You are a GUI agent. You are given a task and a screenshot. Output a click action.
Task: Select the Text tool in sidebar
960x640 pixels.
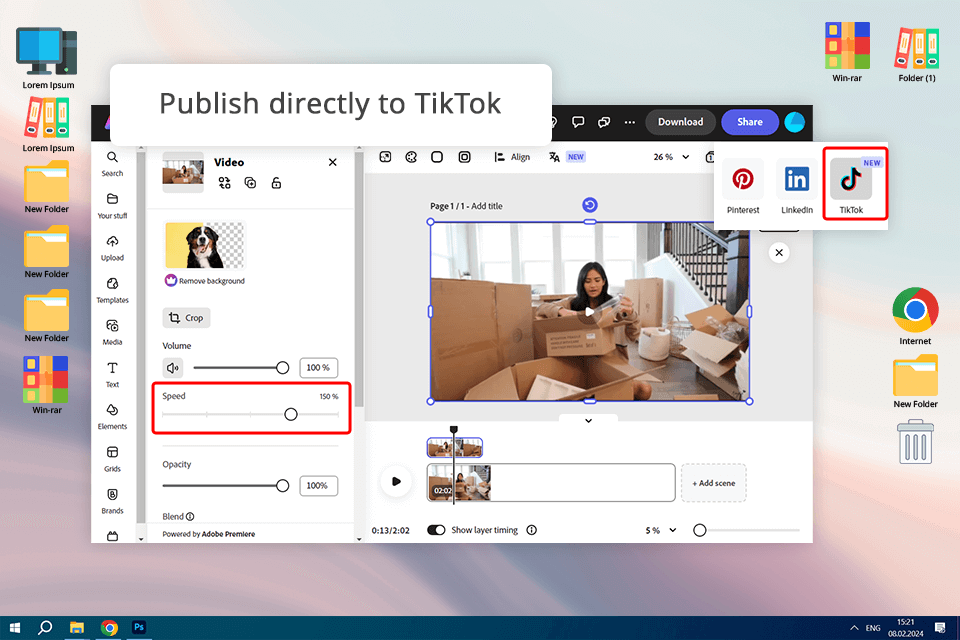112,375
